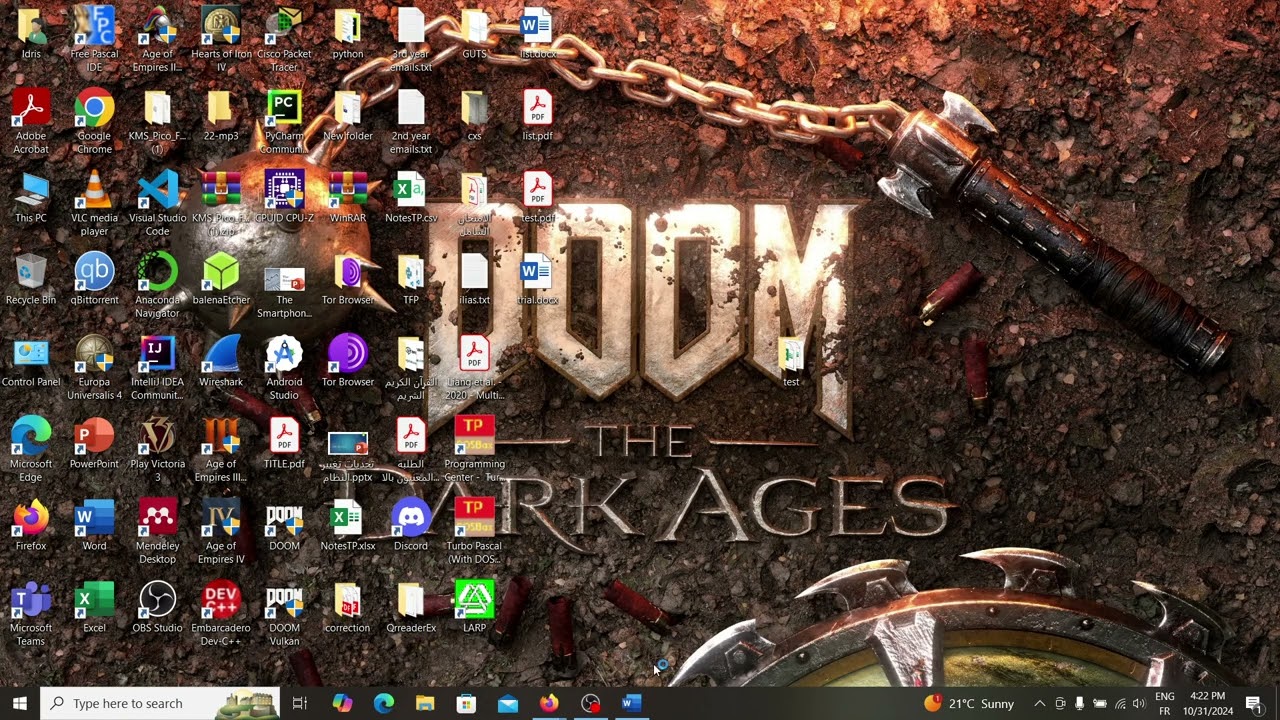This screenshot has width=1280, height=720.
Task: Launch DOOM Vulkan shortcut
Action: point(284,613)
